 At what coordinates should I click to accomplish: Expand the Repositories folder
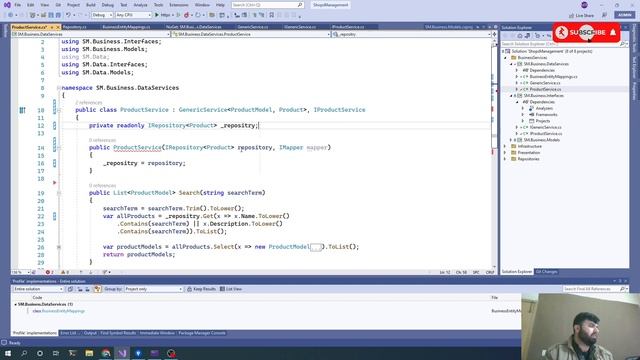505,159
